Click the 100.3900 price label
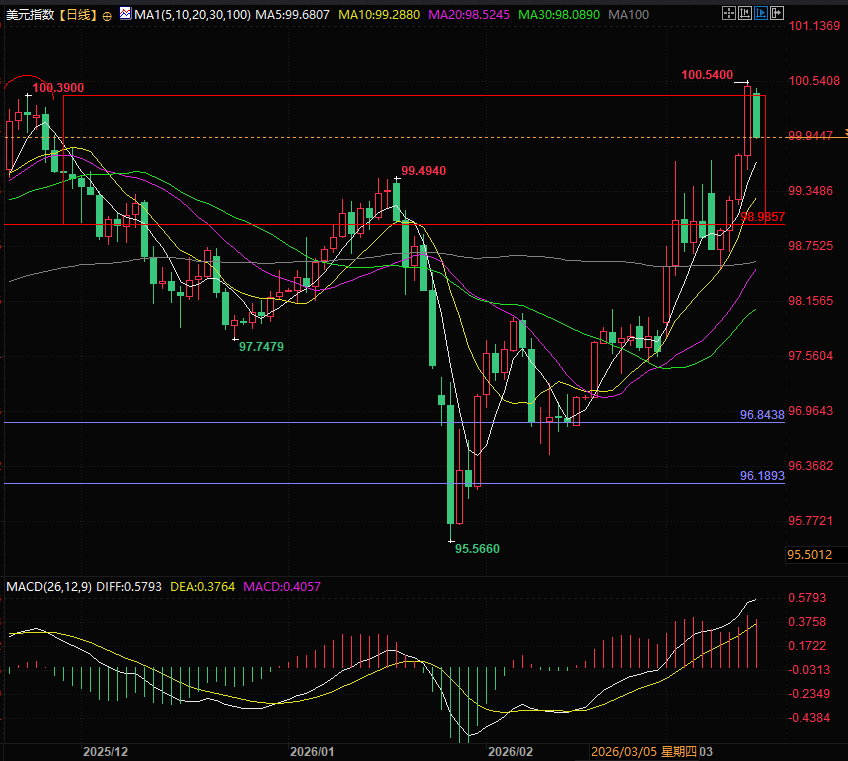The width and height of the screenshot is (848, 761). point(58,88)
